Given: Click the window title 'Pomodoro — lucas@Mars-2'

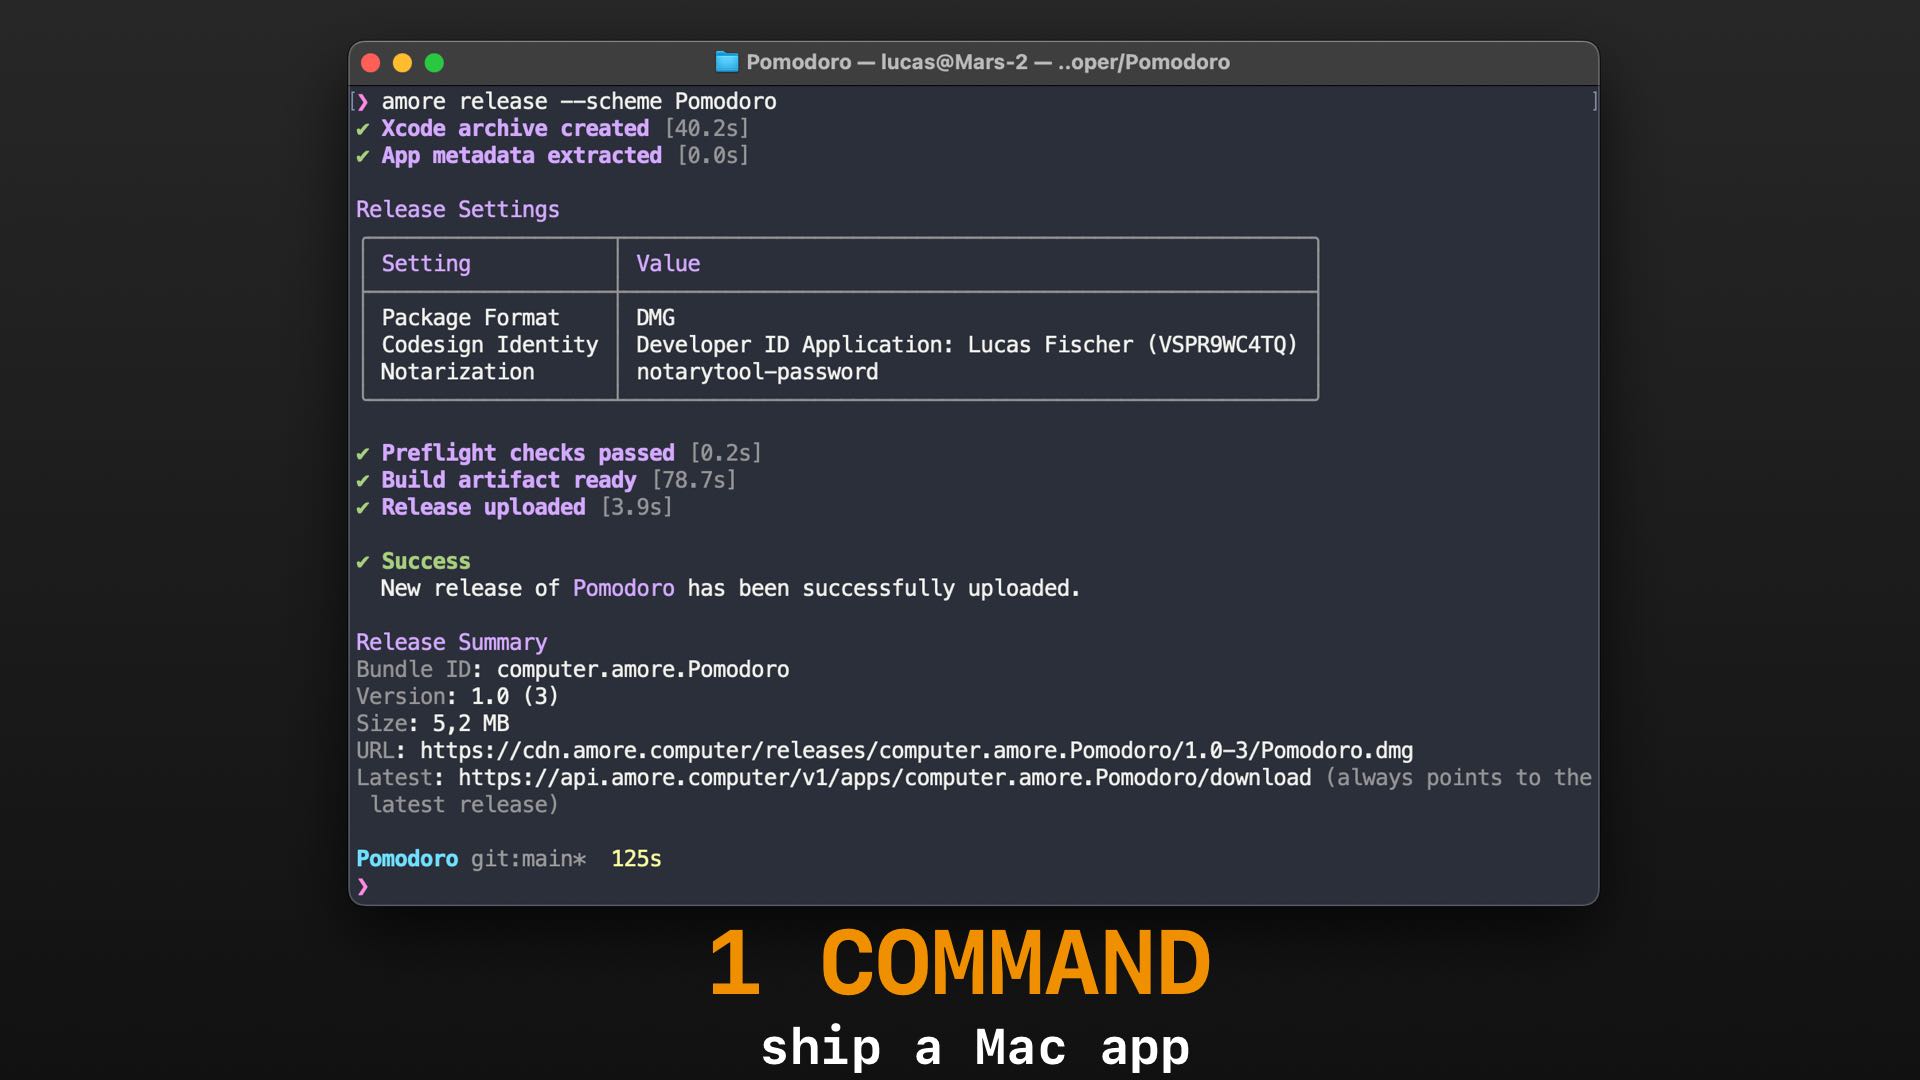Looking at the screenshot, I should point(887,62).
